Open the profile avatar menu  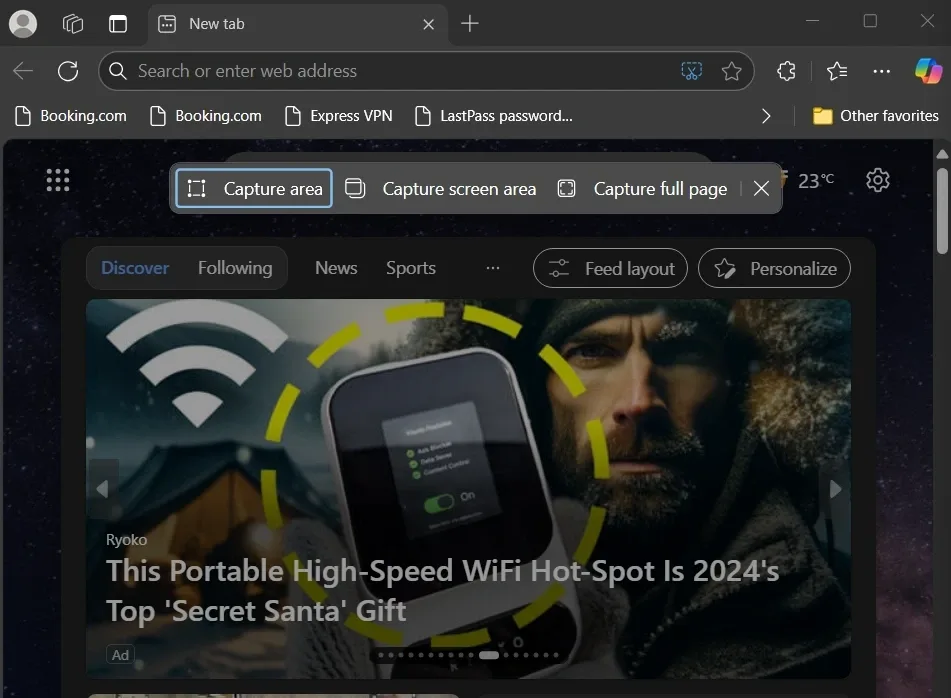[x=23, y=24]
